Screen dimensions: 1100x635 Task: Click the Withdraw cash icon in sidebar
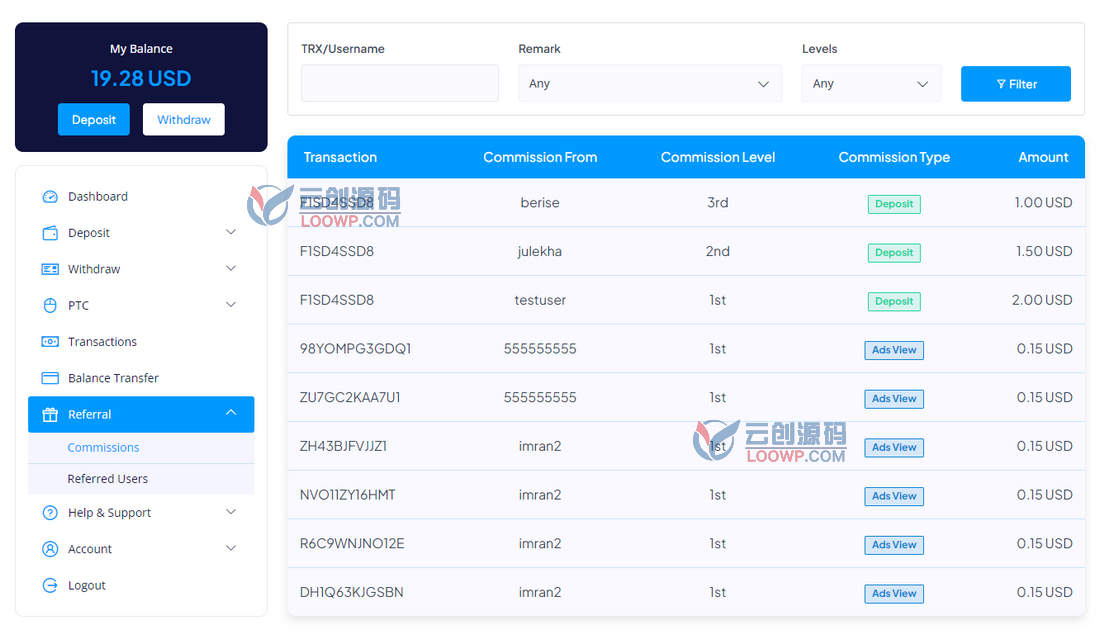click(50, 269)
